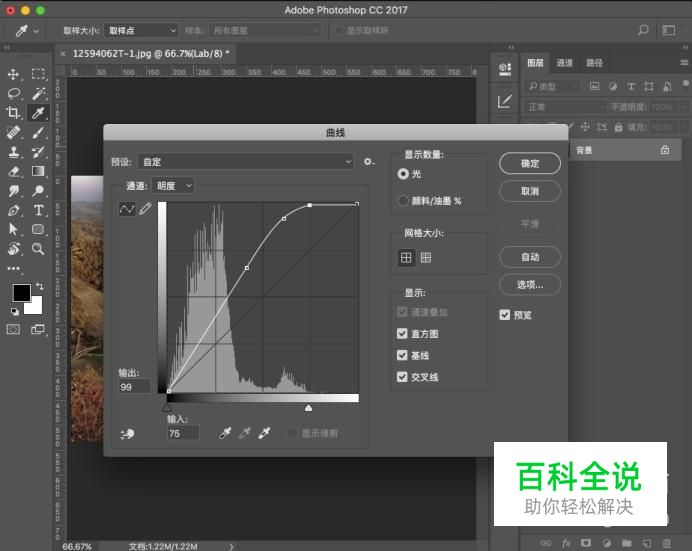Select the 背景 Background layer row
Viewport: 692px width, 551px height.
click(x=624, y=150)
